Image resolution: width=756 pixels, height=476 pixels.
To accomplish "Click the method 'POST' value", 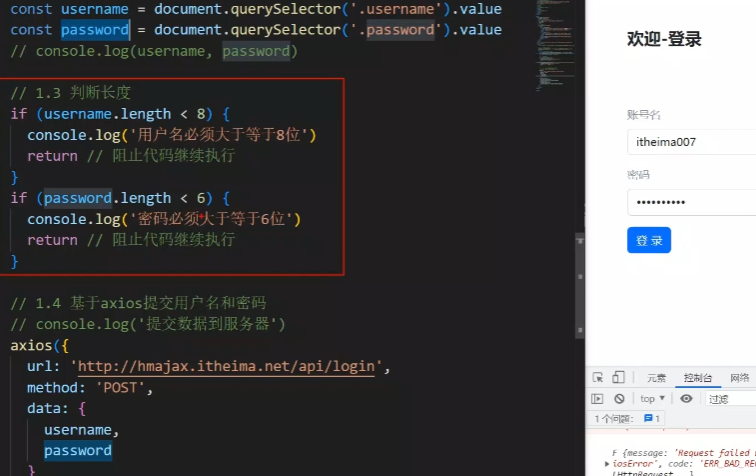I will [121, 387].
